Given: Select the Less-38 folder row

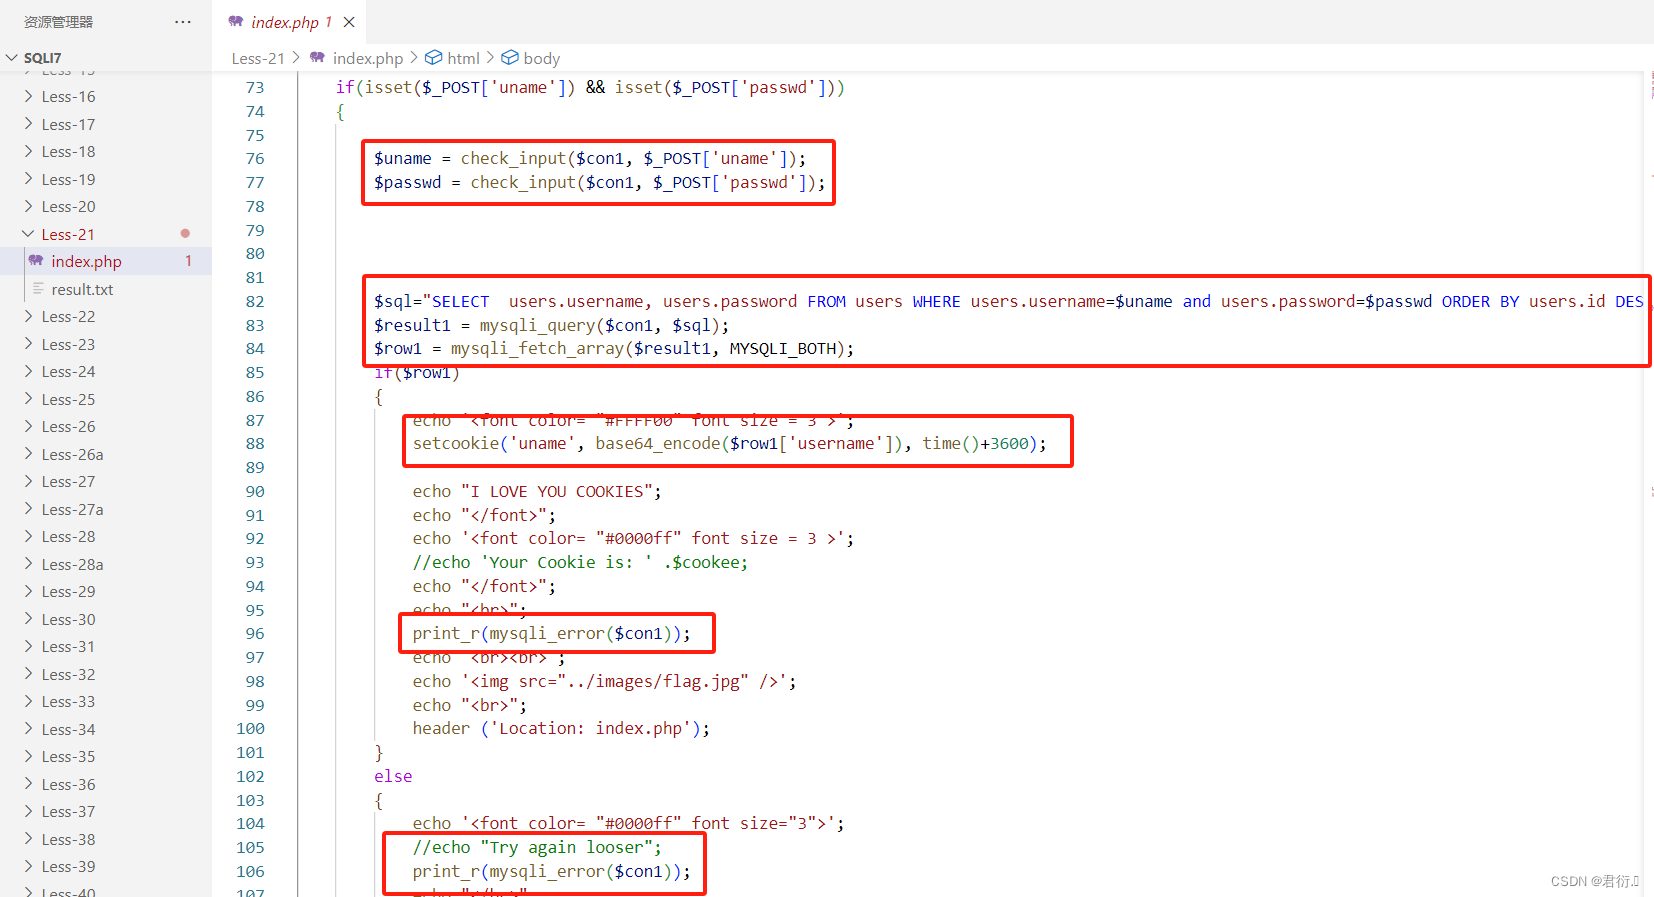Looking at the screenshot, I should (x=106, y=839).
